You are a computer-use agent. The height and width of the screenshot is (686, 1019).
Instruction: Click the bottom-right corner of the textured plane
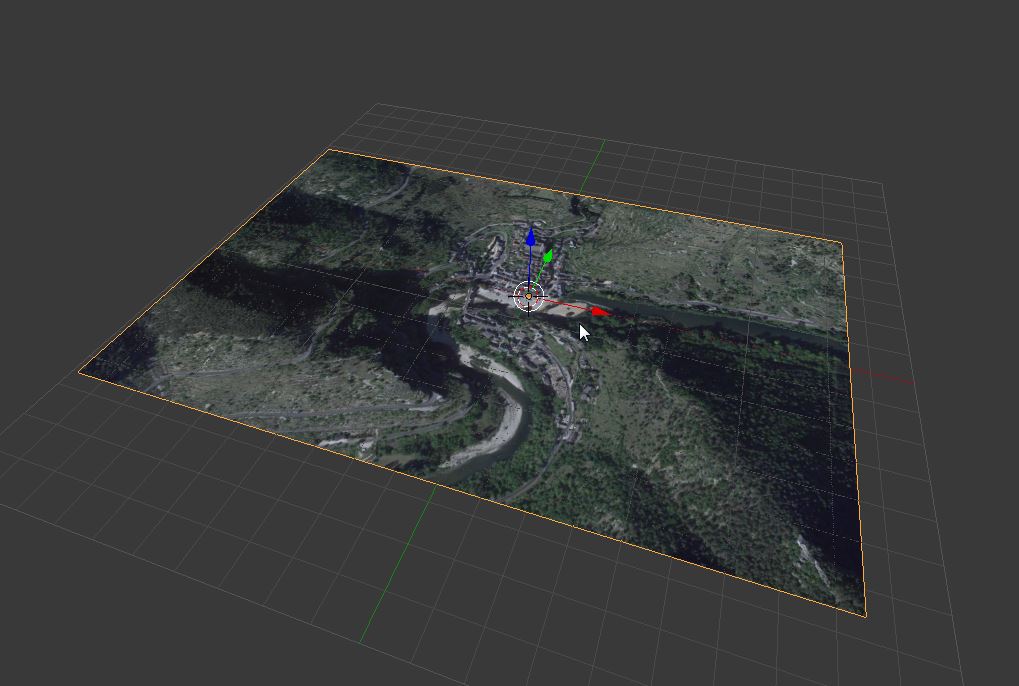point(864,613)
